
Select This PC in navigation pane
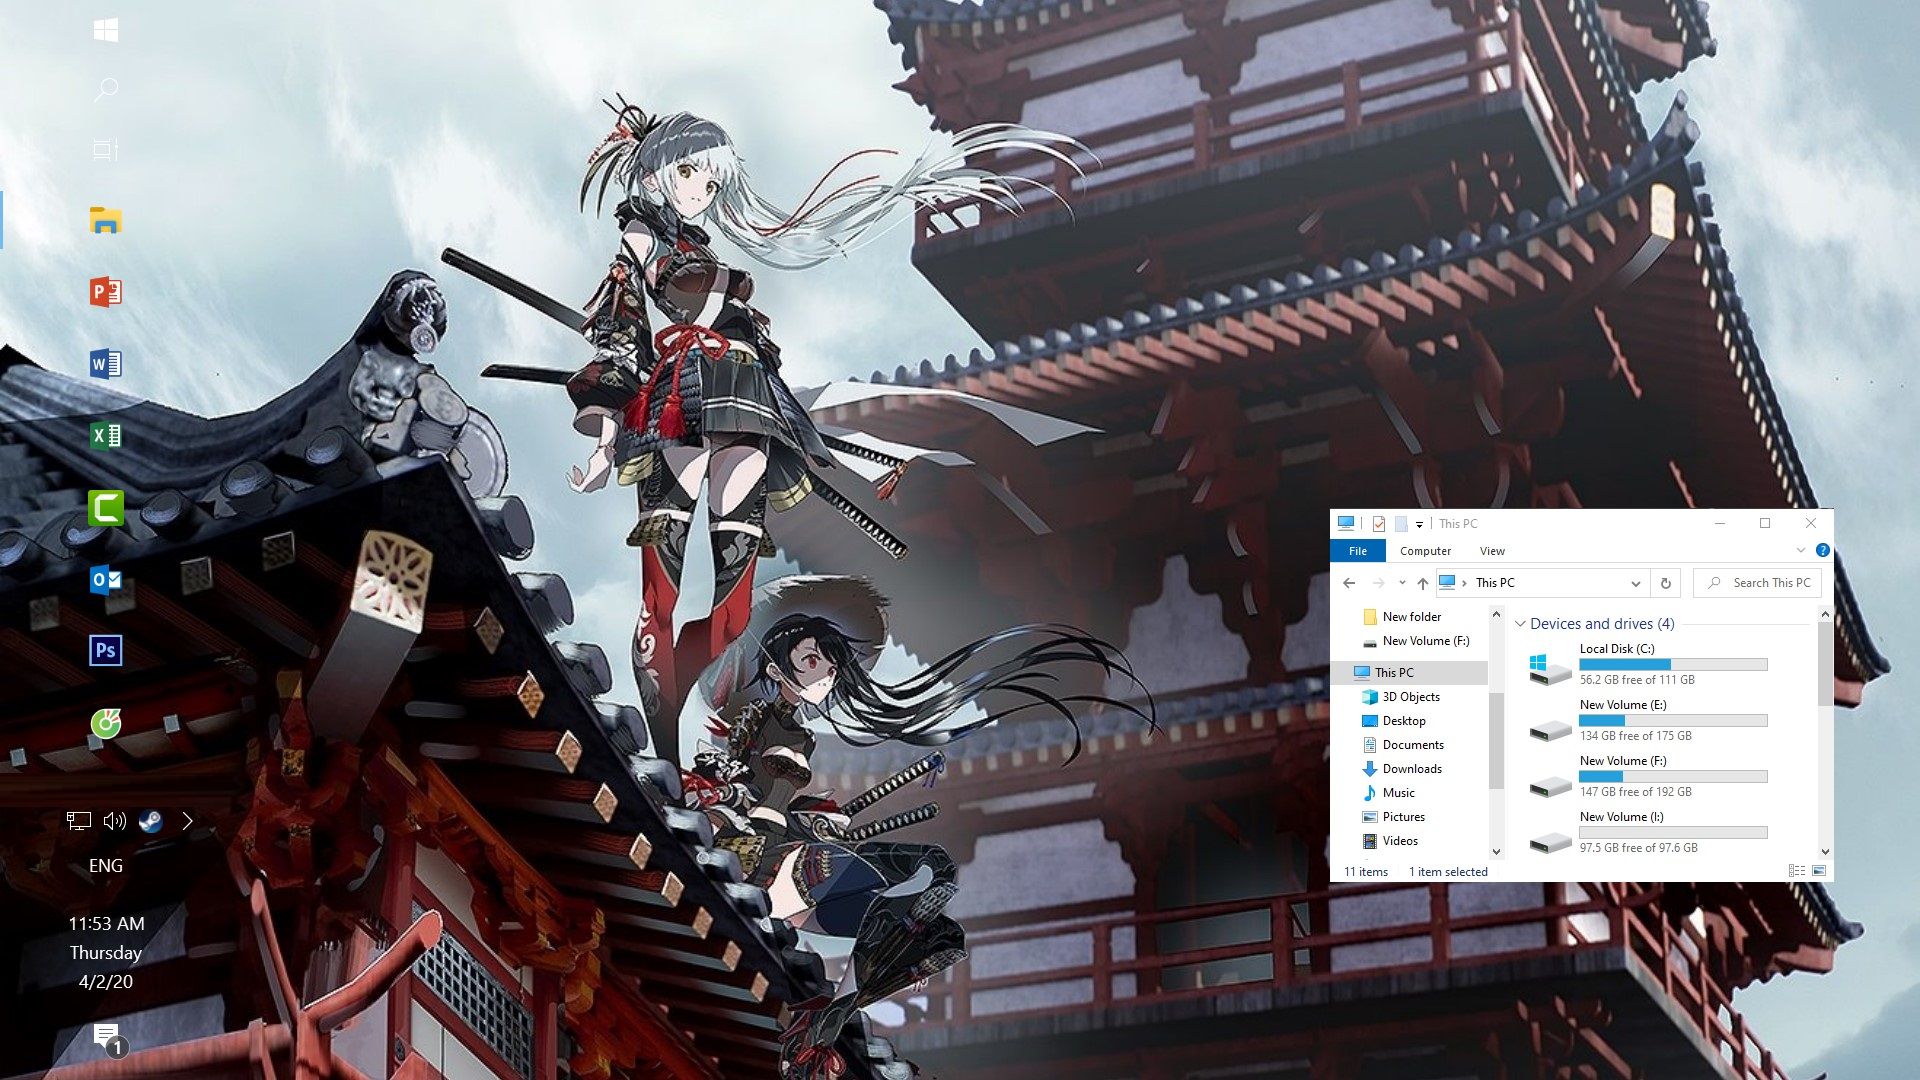[x=1394, y=671]
